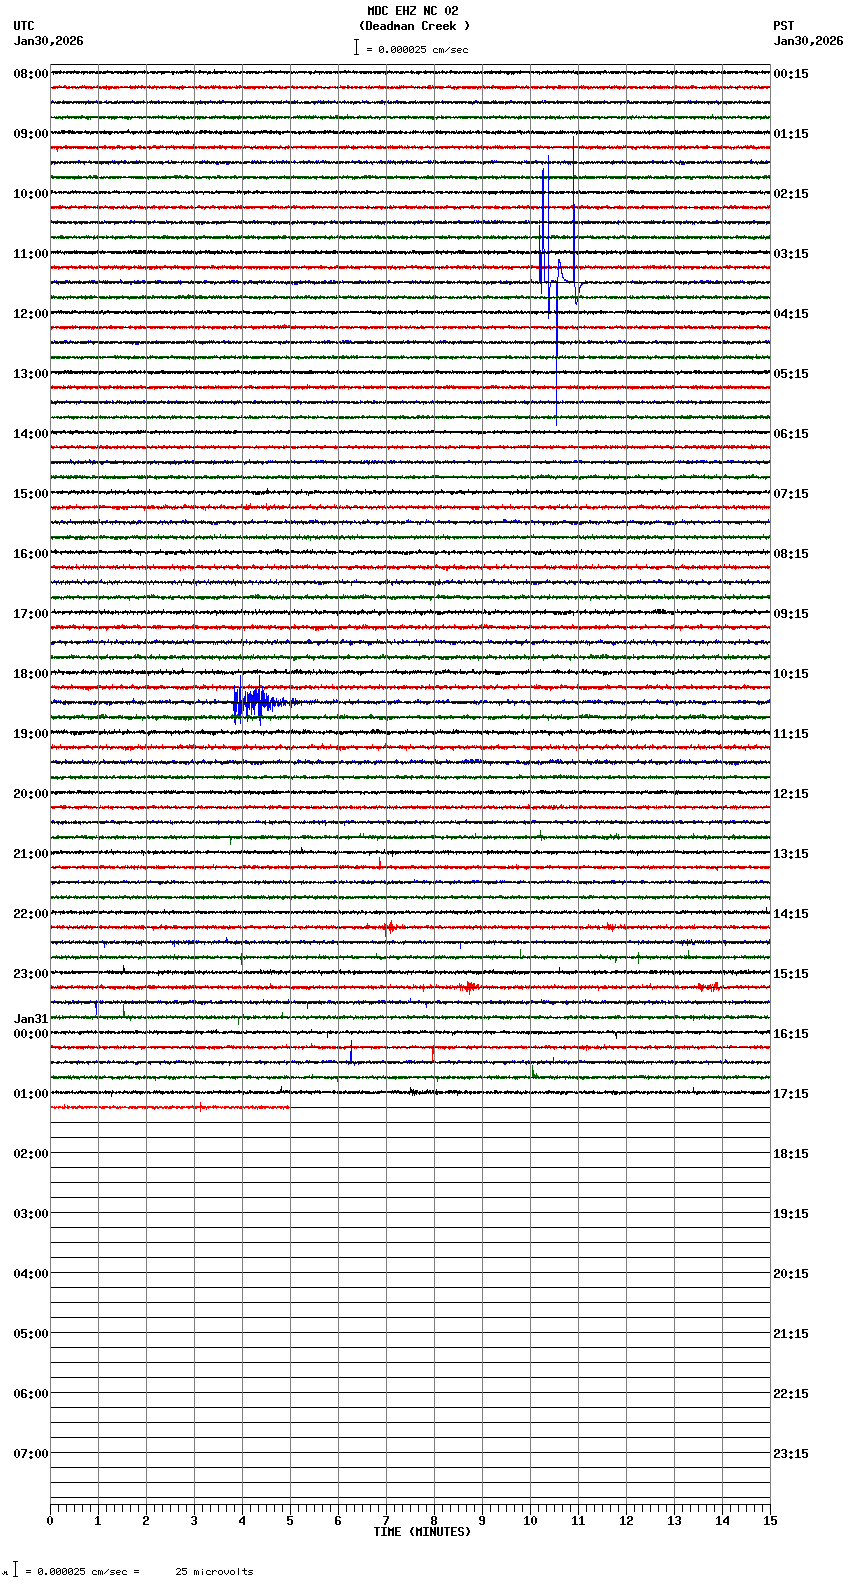Click the Jan30,2026 date under PST
Viewport: 850px width, 1584px height.
coord(808,41)
